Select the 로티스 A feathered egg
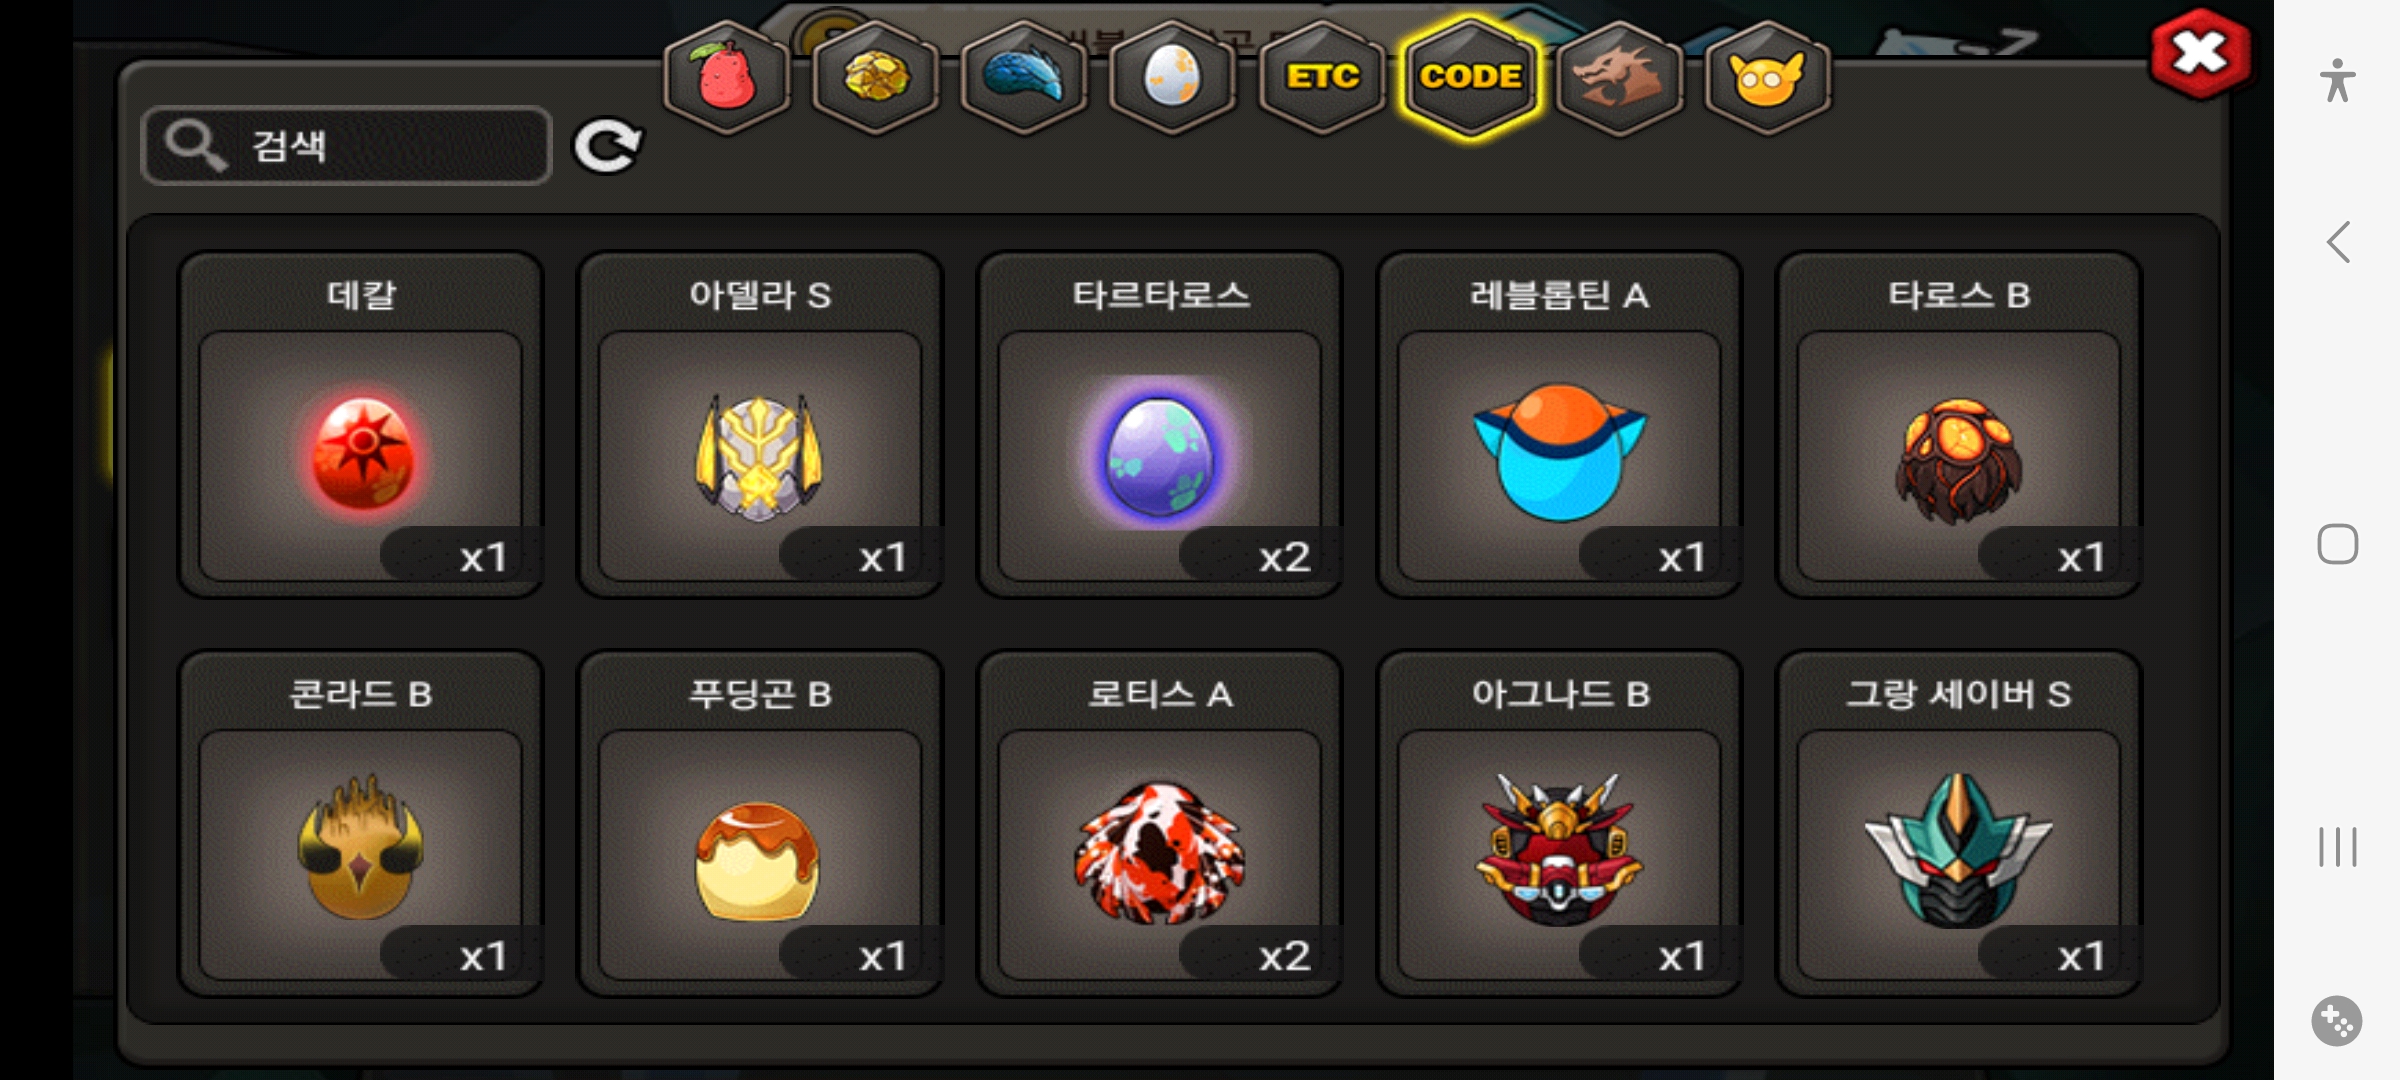This screenshot has height=1080, width=2400. 1160,824
